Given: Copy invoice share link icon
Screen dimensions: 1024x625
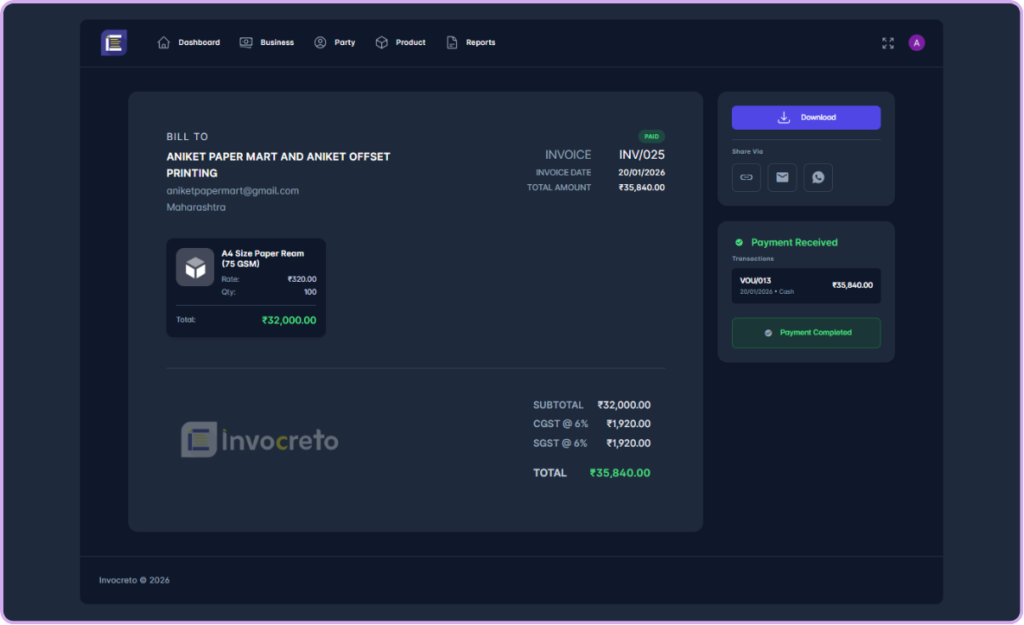Looking at the screenshot, I should 746,177.
